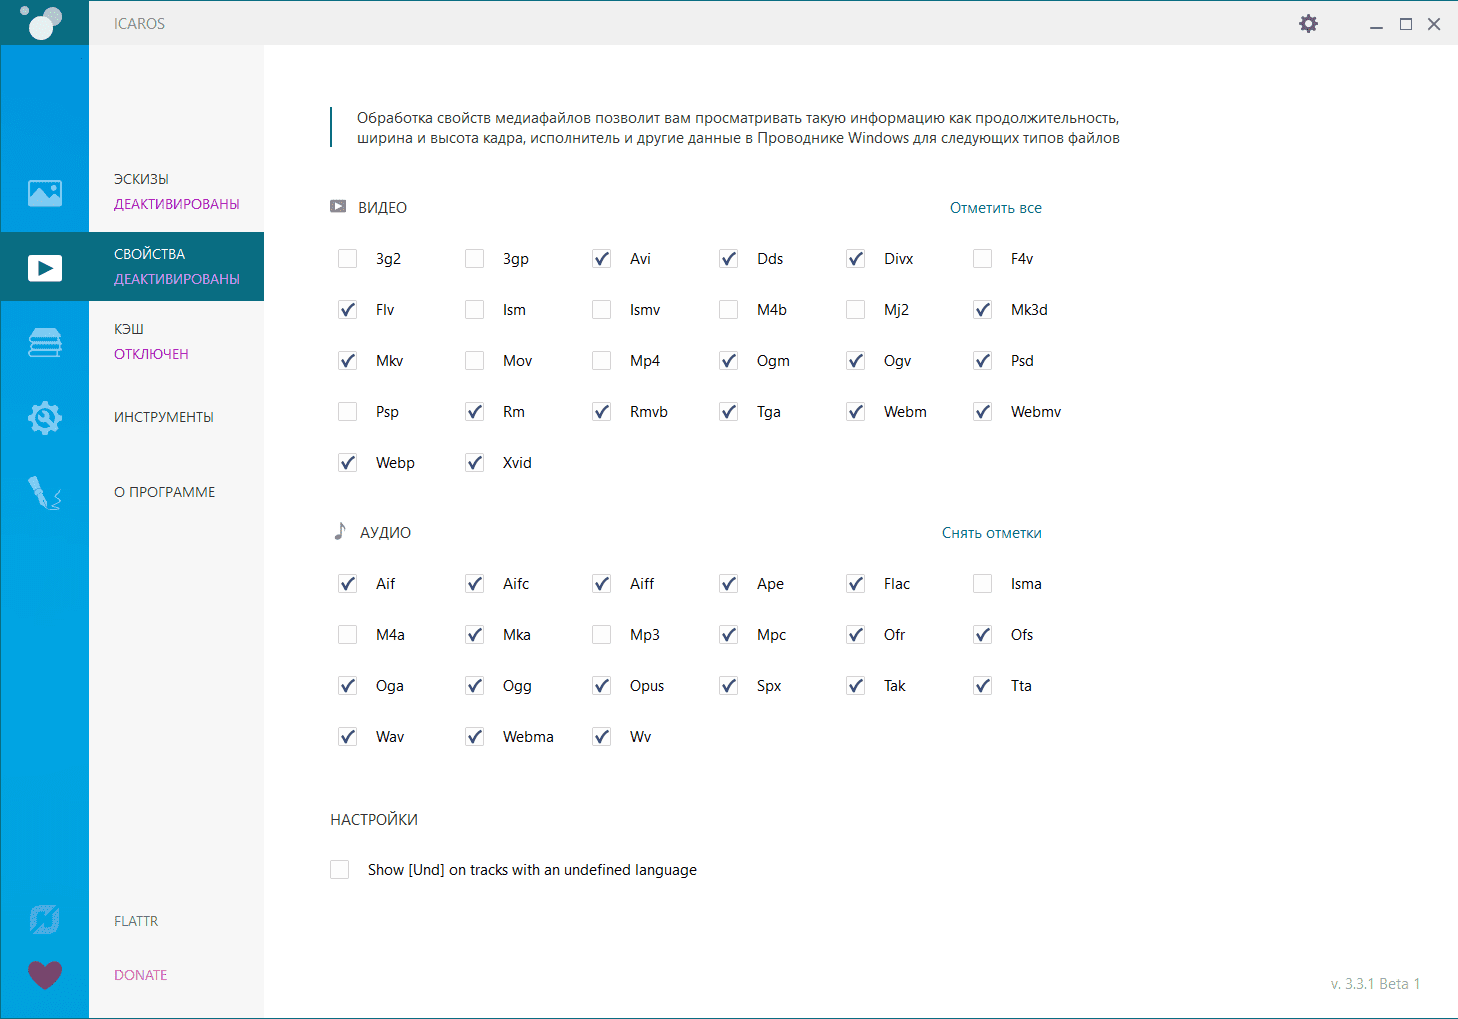Viewport: 1458px width, 1019px height.
Task: Check the Mj2 checkbox
Action: [856, 310]
